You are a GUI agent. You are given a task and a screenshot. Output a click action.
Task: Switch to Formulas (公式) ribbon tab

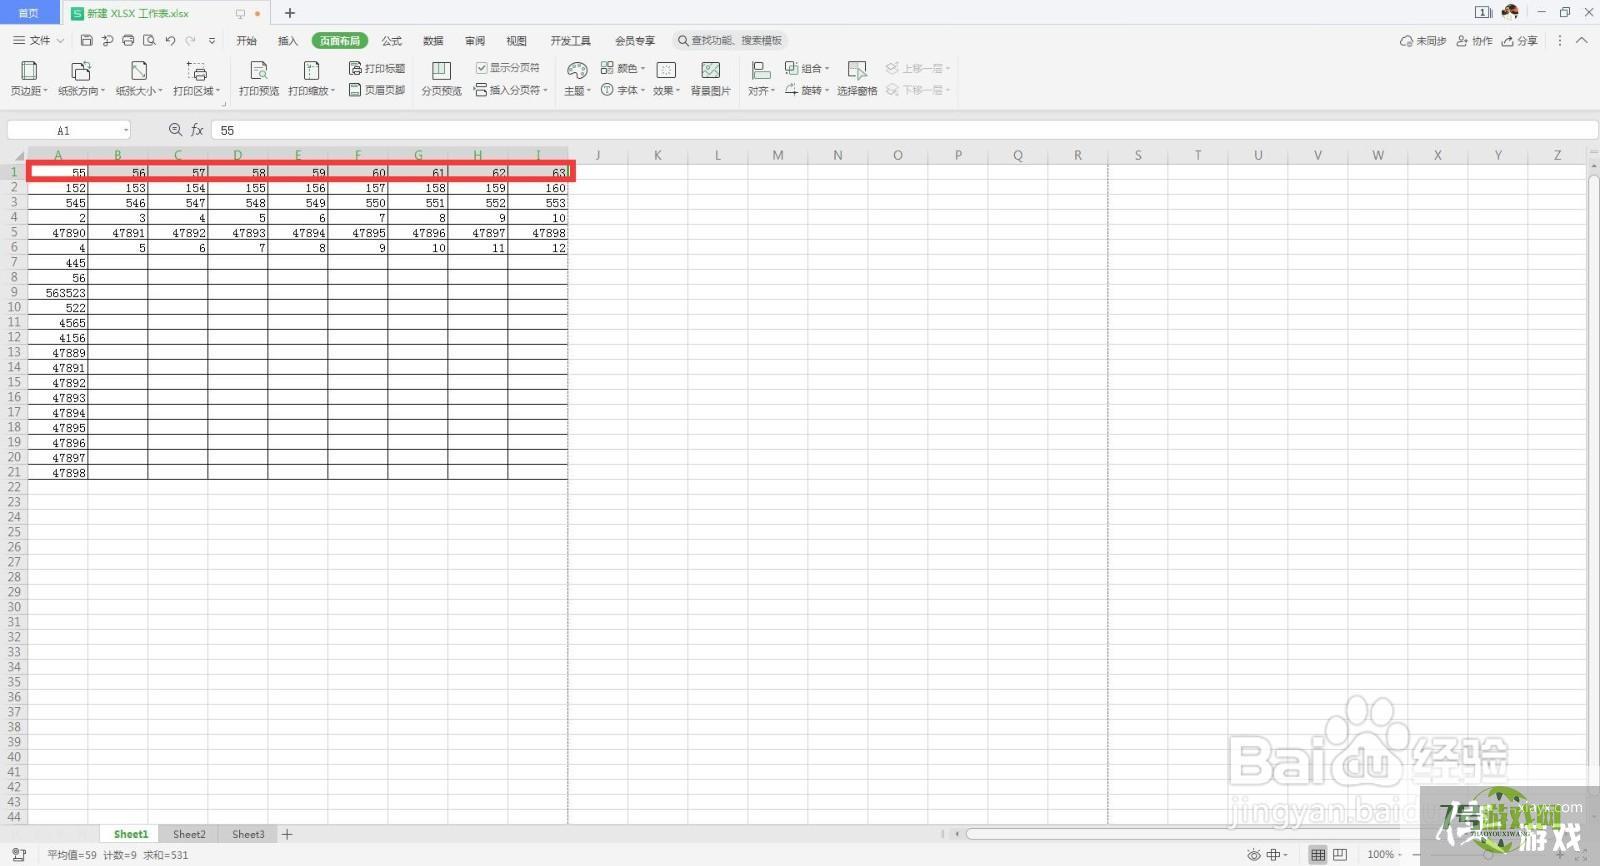coord(392,41)
